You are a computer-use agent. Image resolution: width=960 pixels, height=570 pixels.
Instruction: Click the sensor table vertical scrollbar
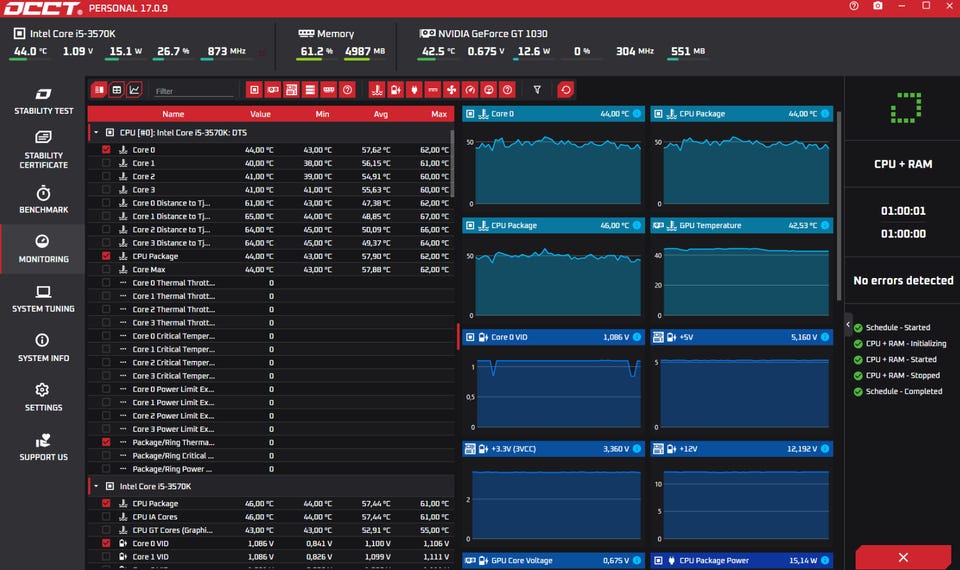[452, 163]
